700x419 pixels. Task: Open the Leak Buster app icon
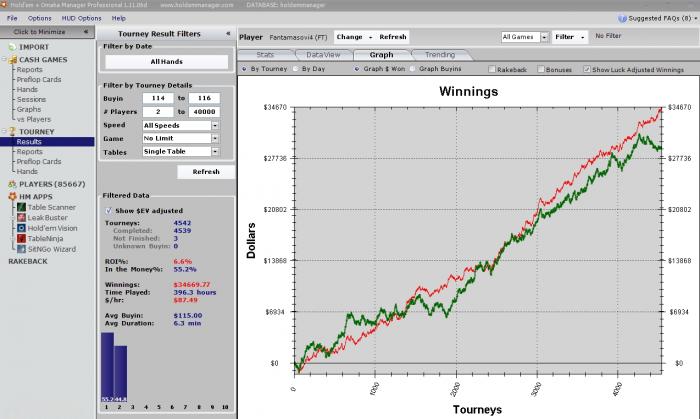coord(21,217)
